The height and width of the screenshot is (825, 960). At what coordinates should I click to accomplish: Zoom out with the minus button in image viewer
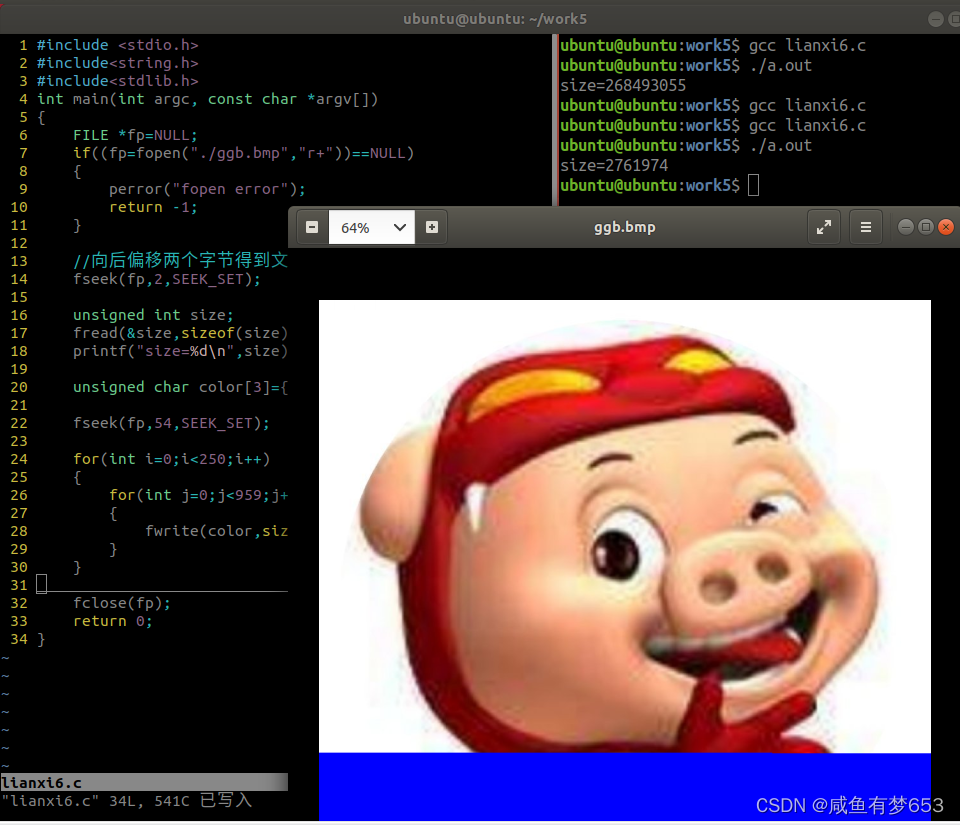coord(312,227)
